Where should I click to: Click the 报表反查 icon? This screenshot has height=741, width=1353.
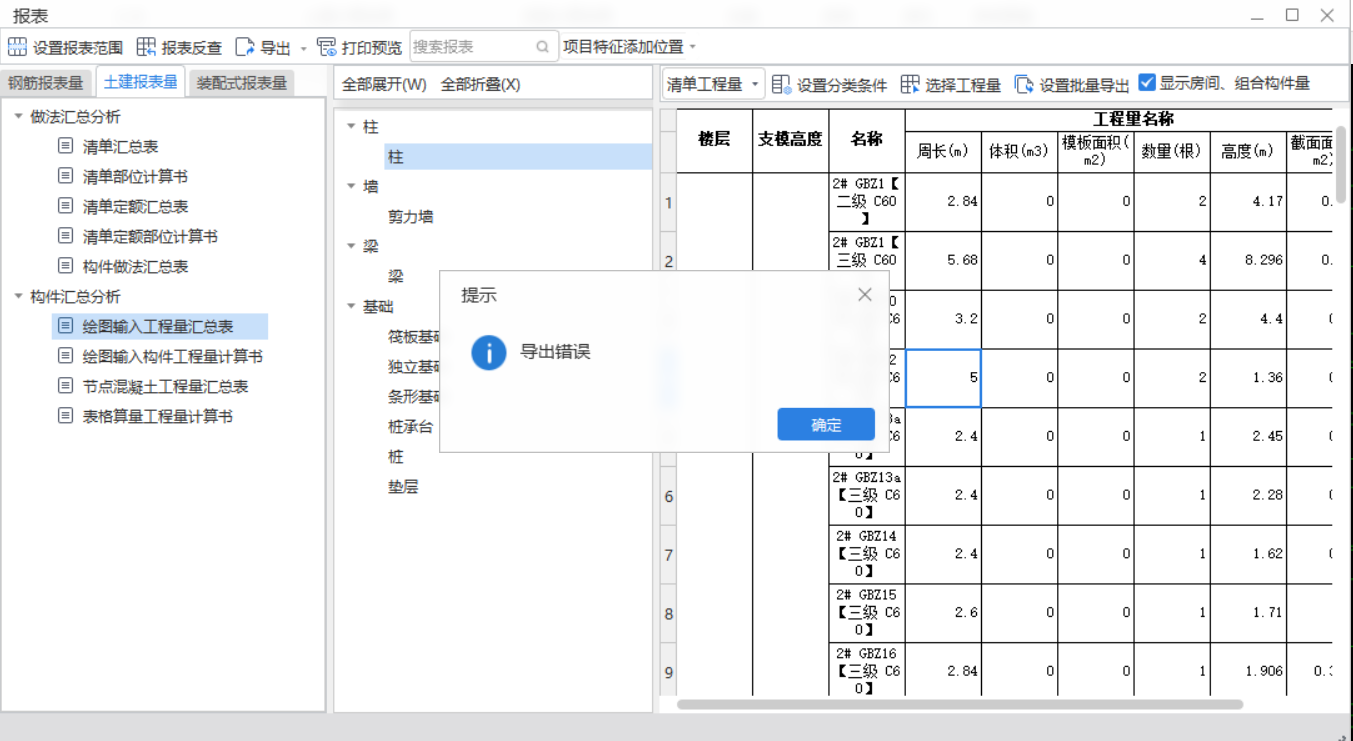click(x=146, y=47)
